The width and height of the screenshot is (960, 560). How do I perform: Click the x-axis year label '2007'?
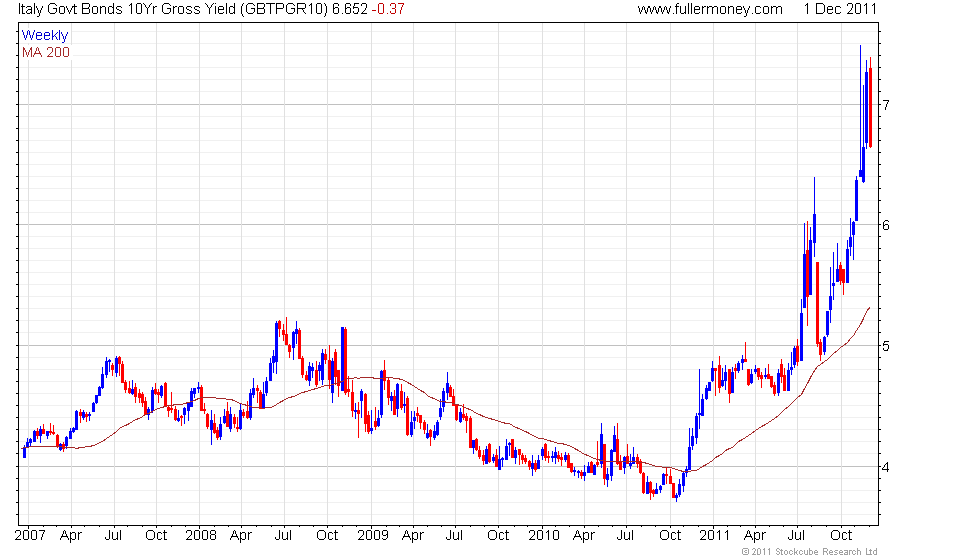tap(30, 536)
